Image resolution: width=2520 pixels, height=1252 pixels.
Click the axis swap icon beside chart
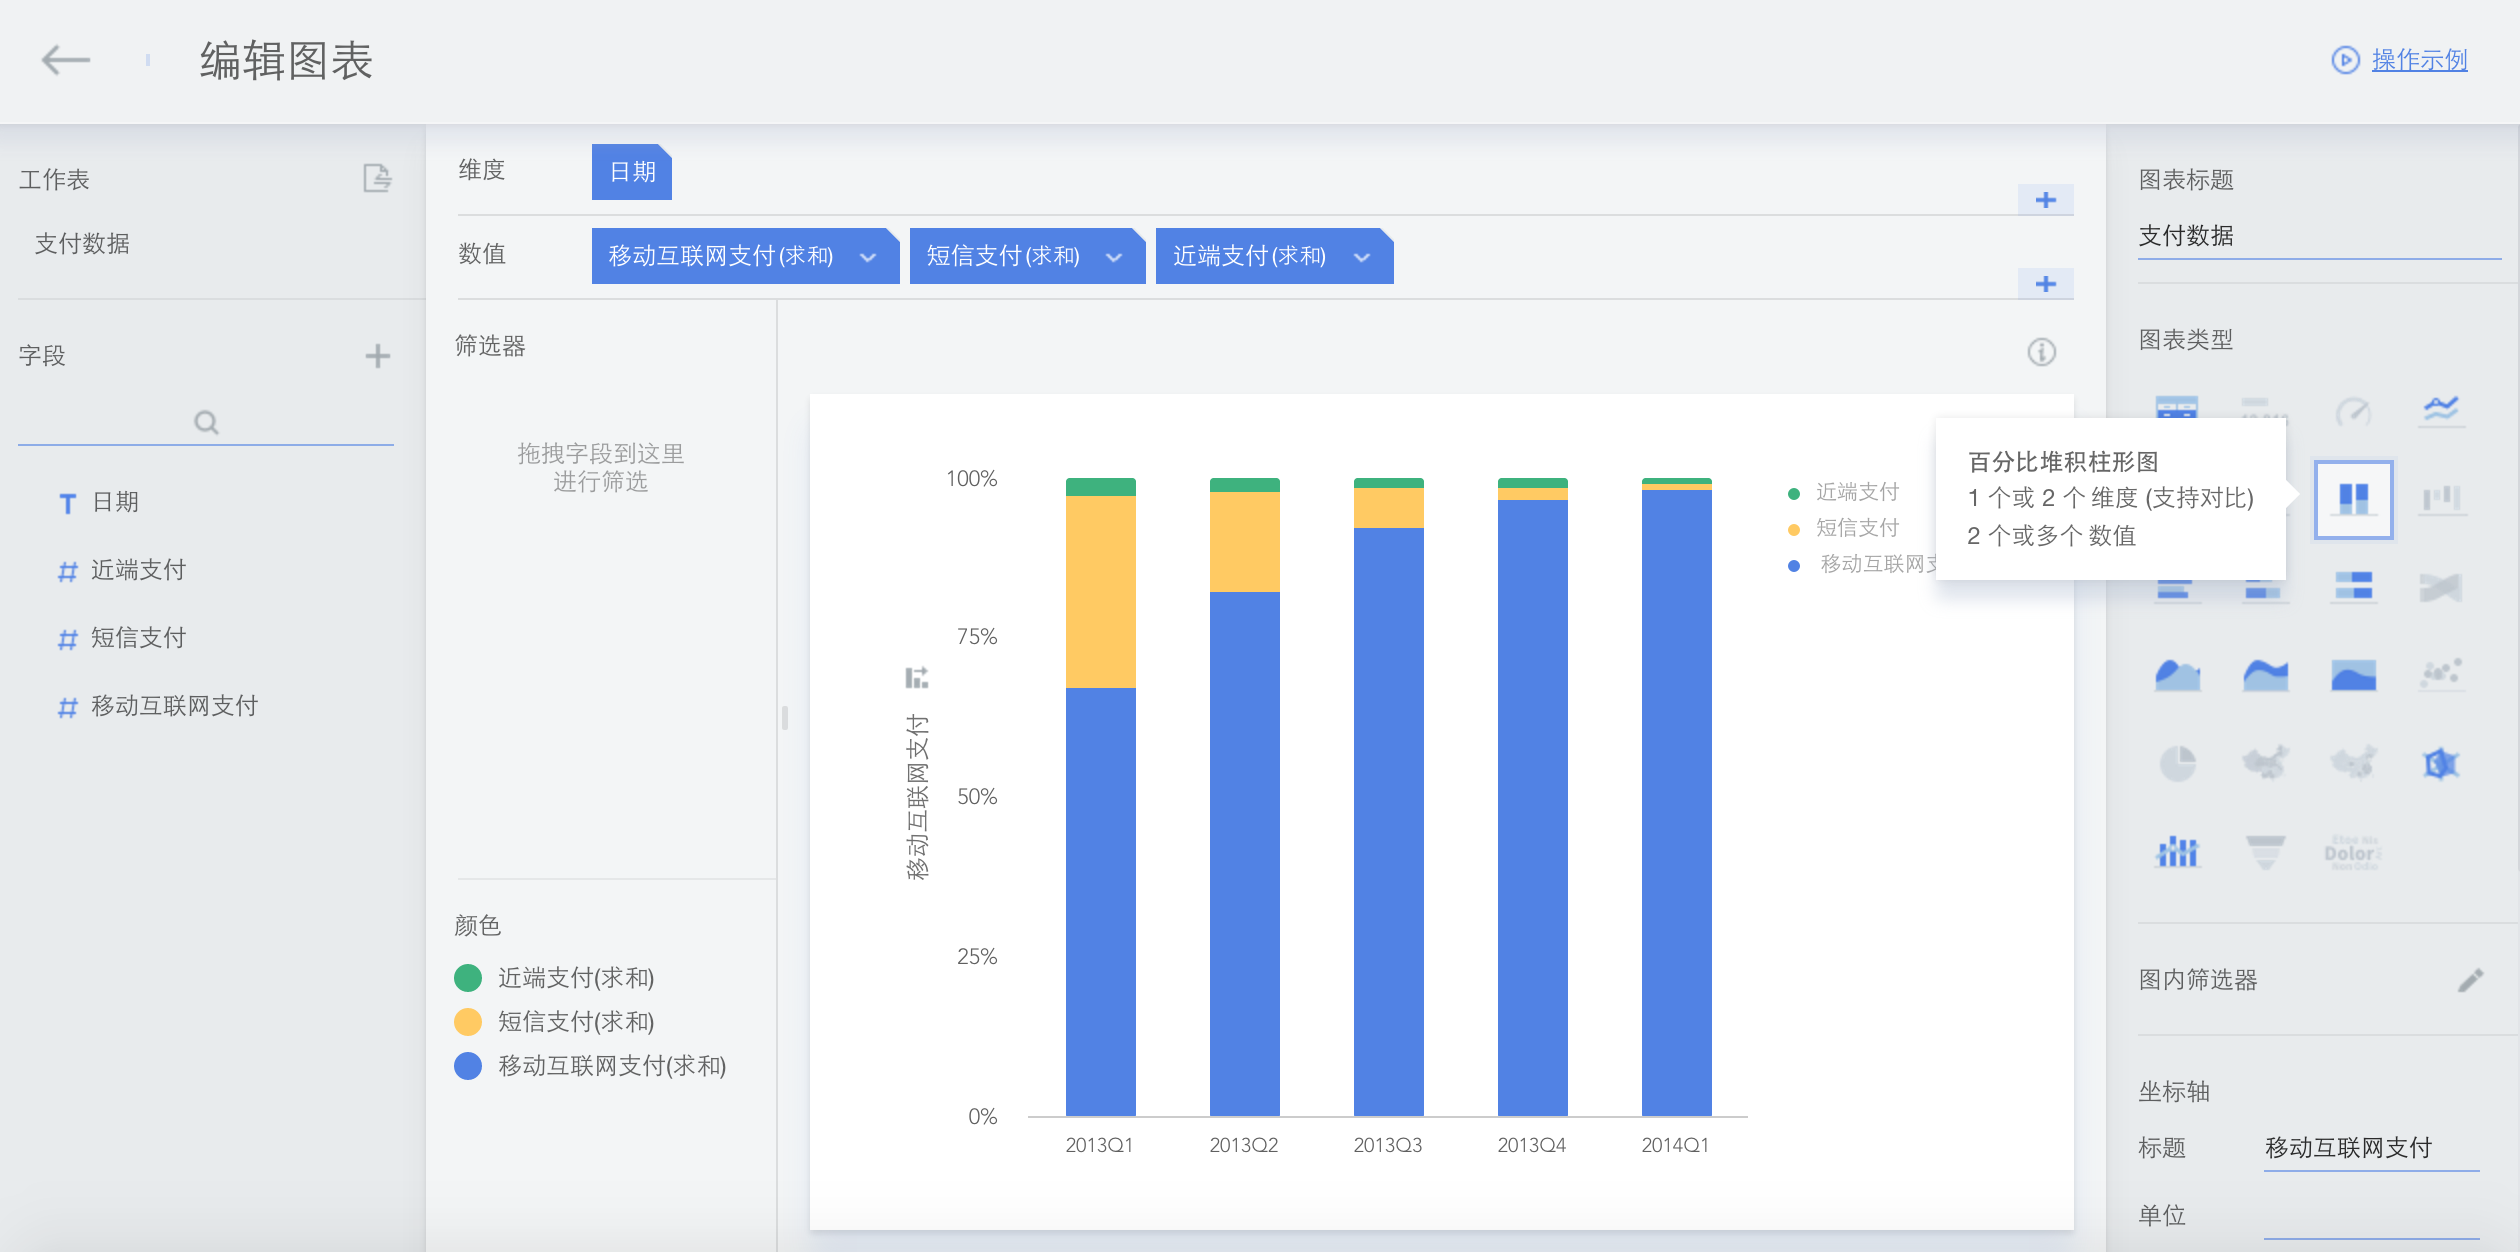916,678
